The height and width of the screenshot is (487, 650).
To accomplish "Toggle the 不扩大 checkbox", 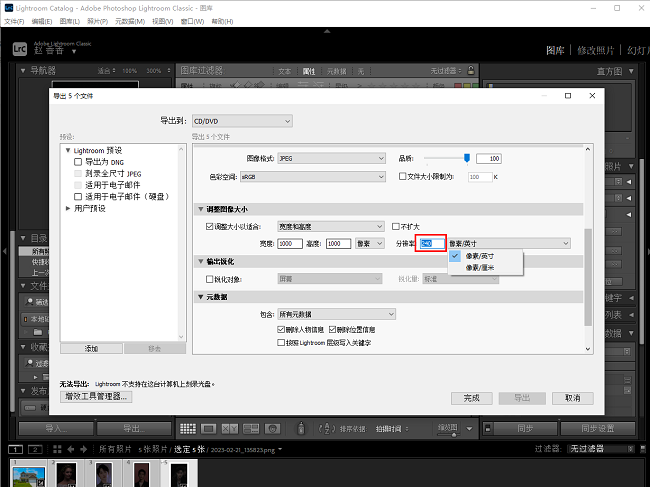I will click(x=396, y=227).
